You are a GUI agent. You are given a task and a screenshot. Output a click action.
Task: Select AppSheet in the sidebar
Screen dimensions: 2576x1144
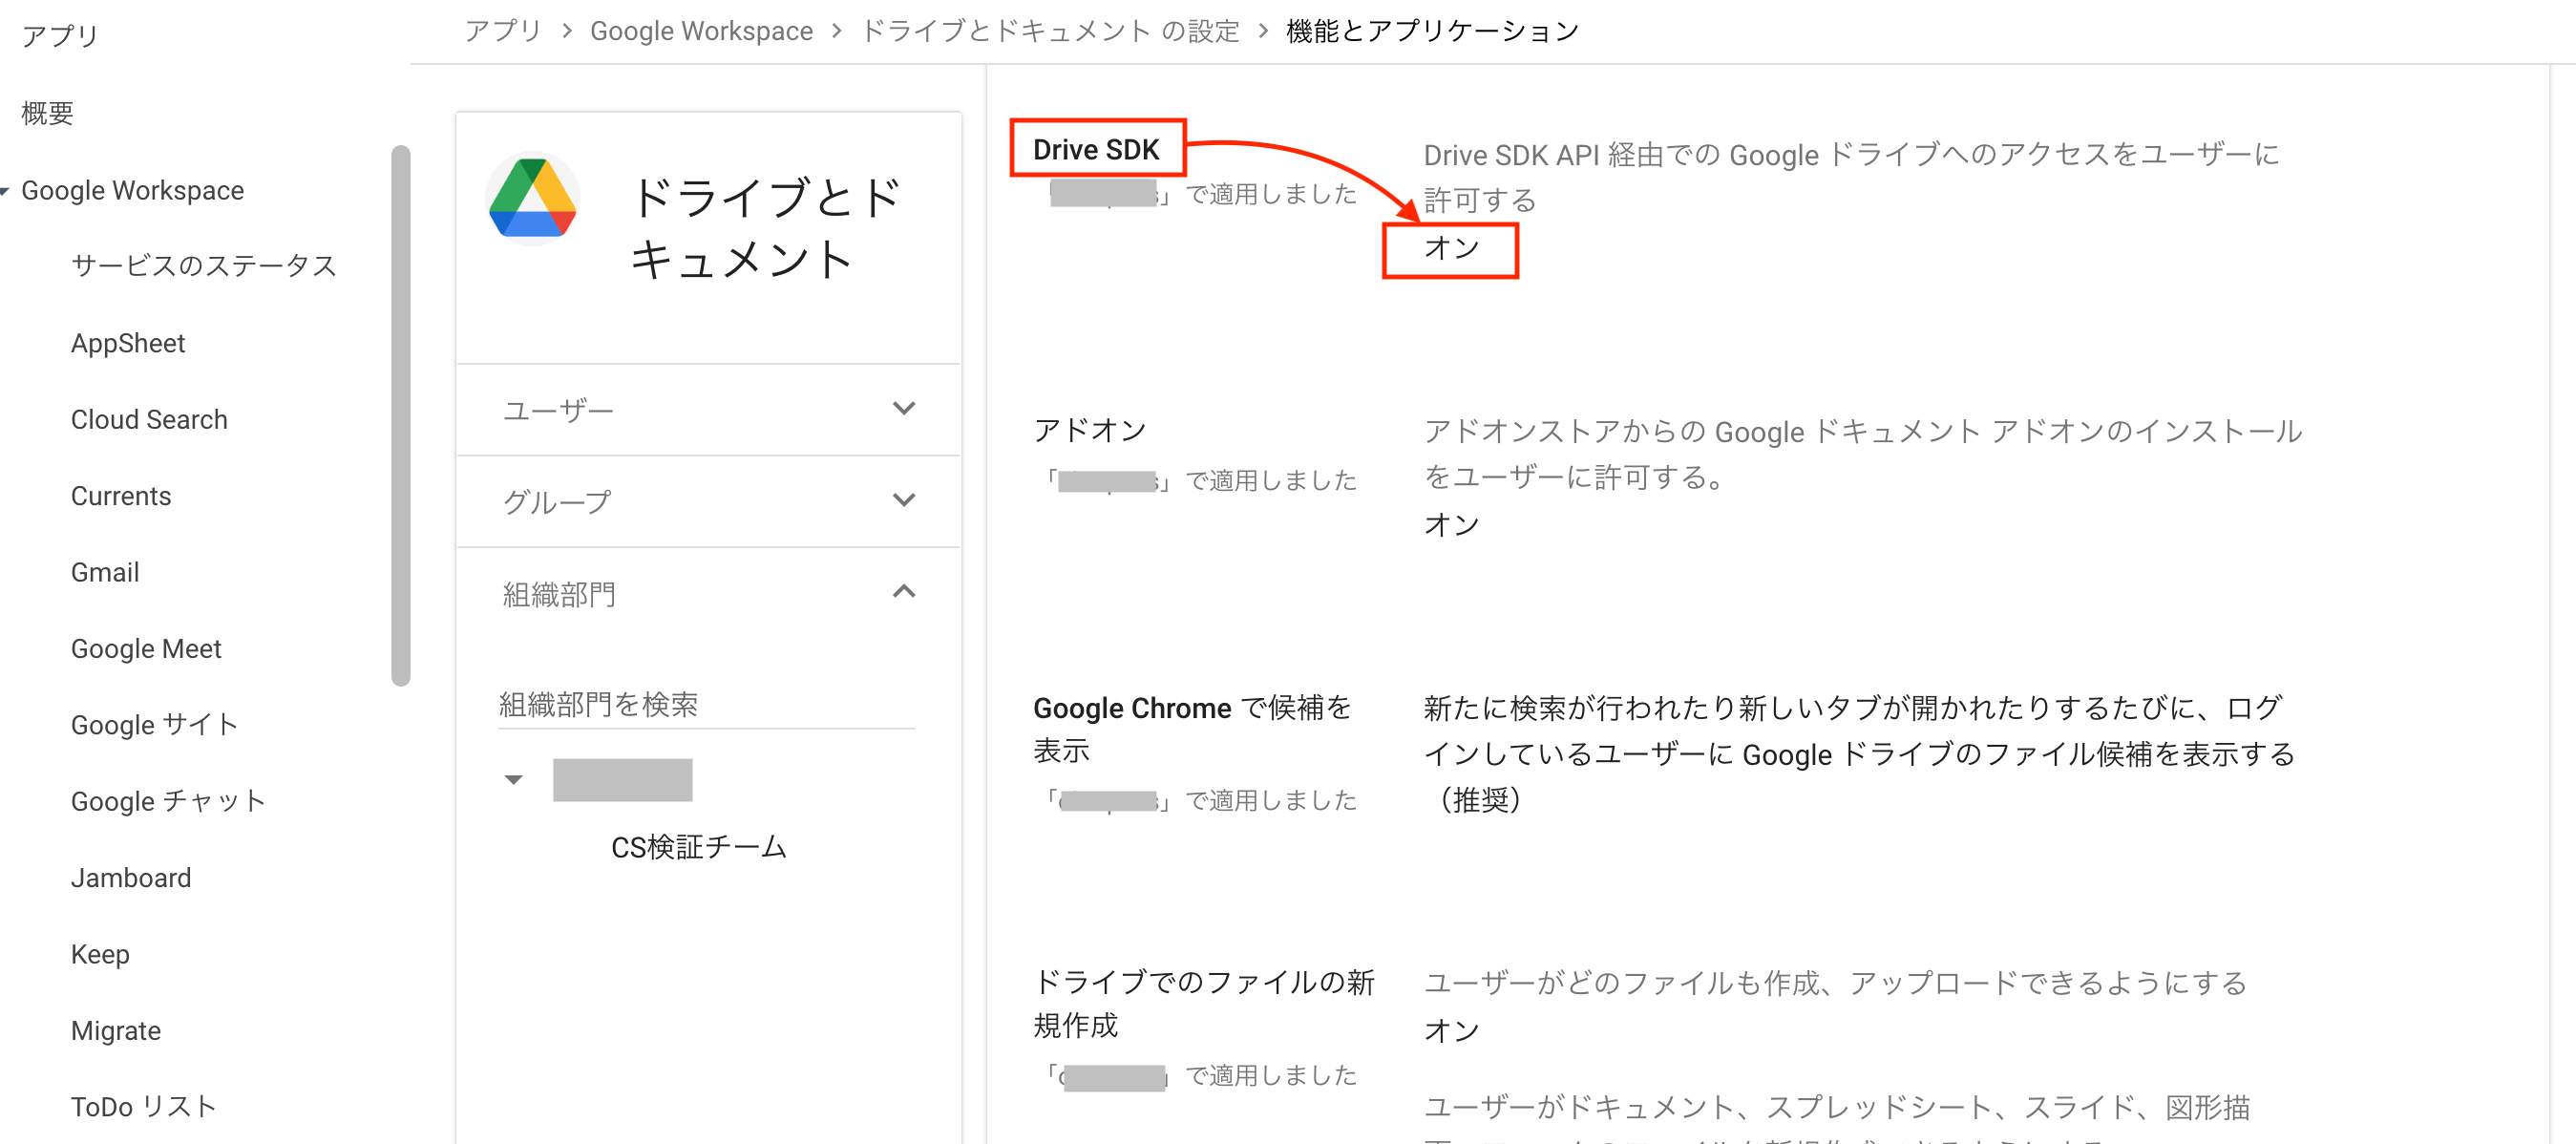coord(128,343)
